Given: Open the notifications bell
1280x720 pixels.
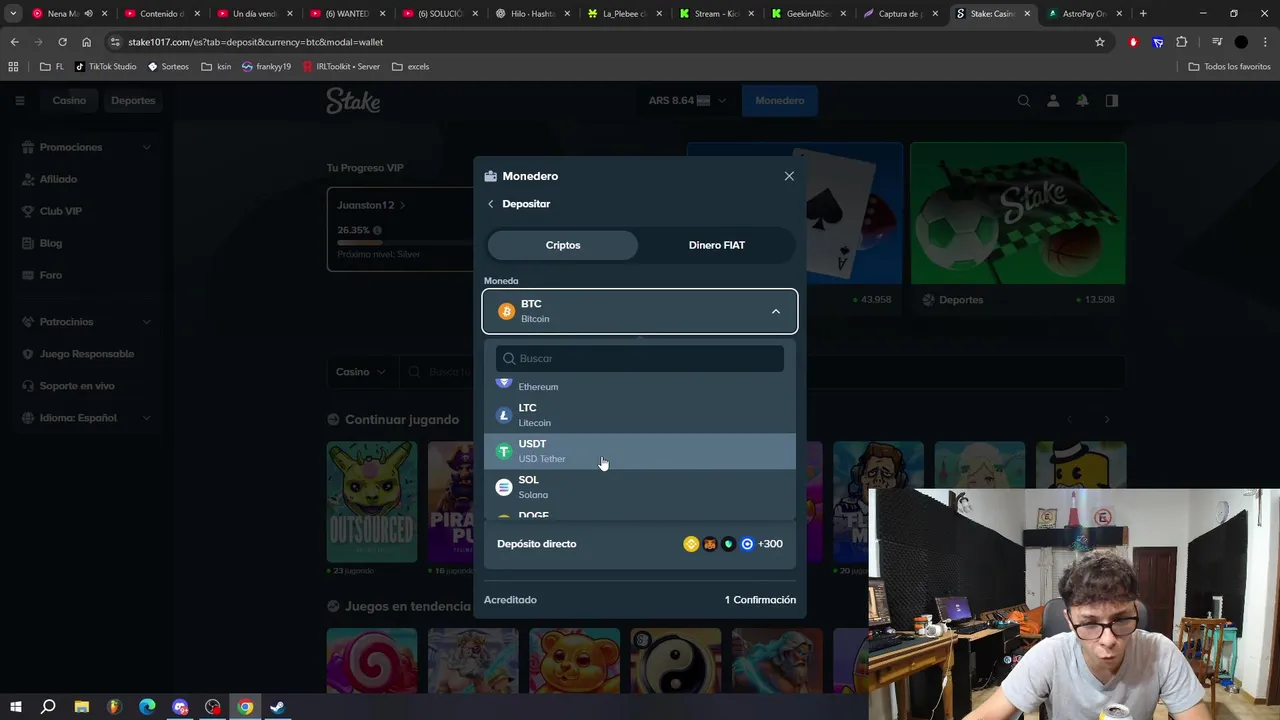Looking at the screenshot, I should (1082, 100).
